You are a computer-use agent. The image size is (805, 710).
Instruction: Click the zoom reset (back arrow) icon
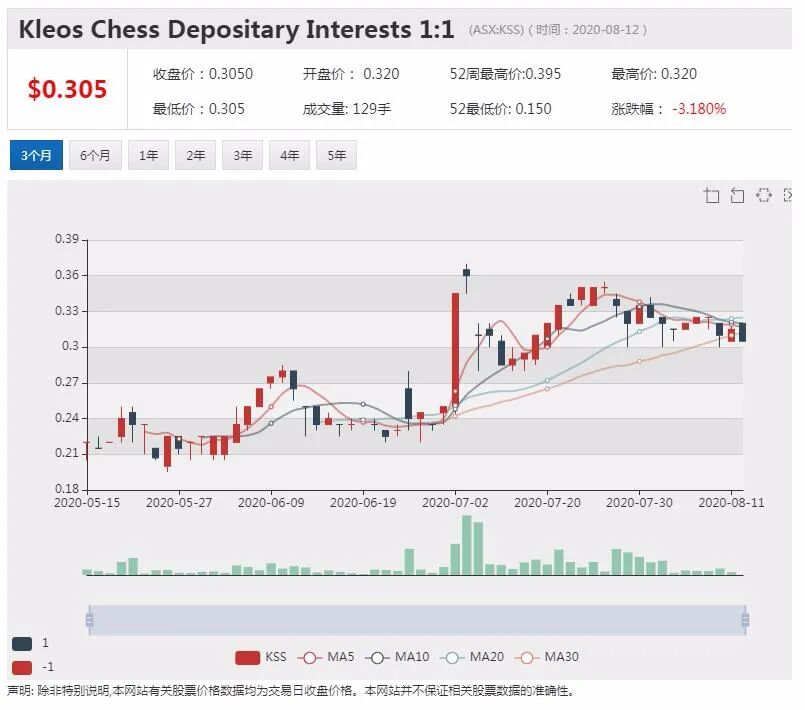click(x=737, y=196)
